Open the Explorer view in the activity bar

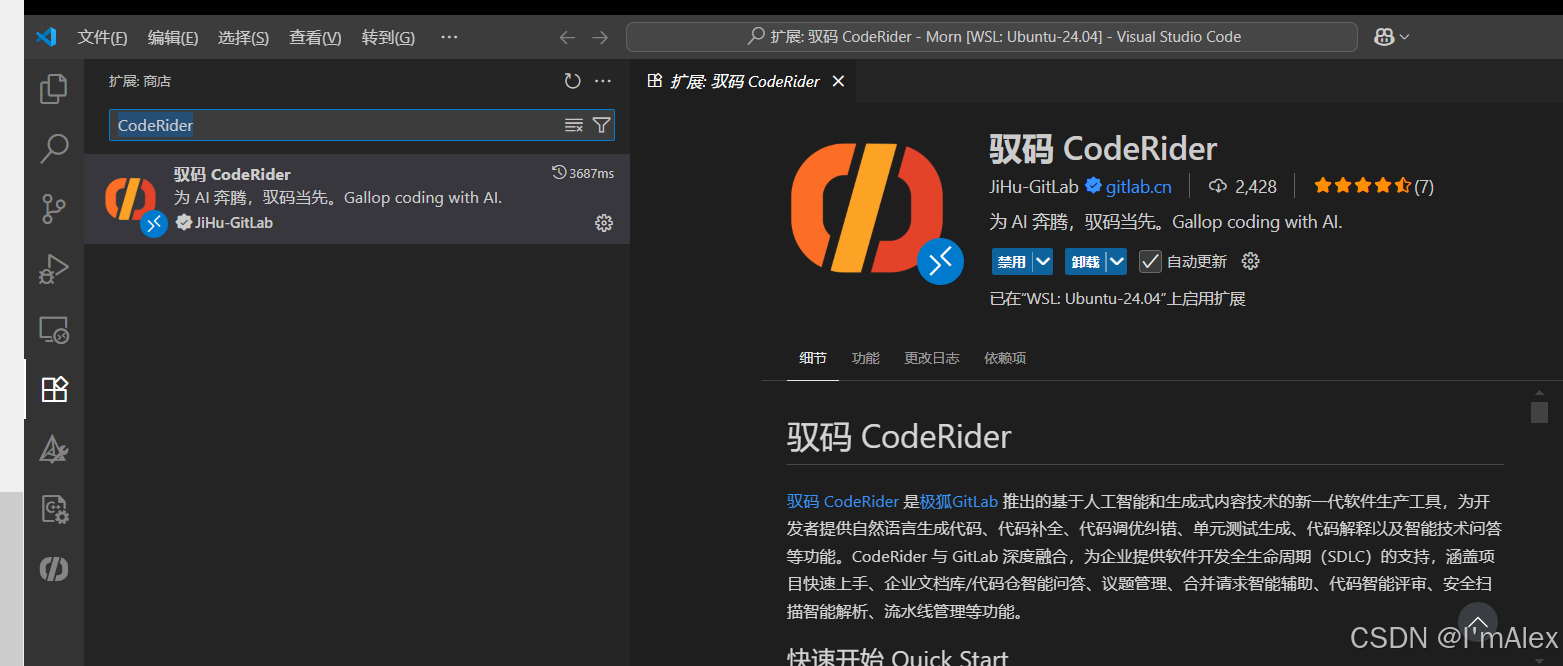[x=53, y=88]
